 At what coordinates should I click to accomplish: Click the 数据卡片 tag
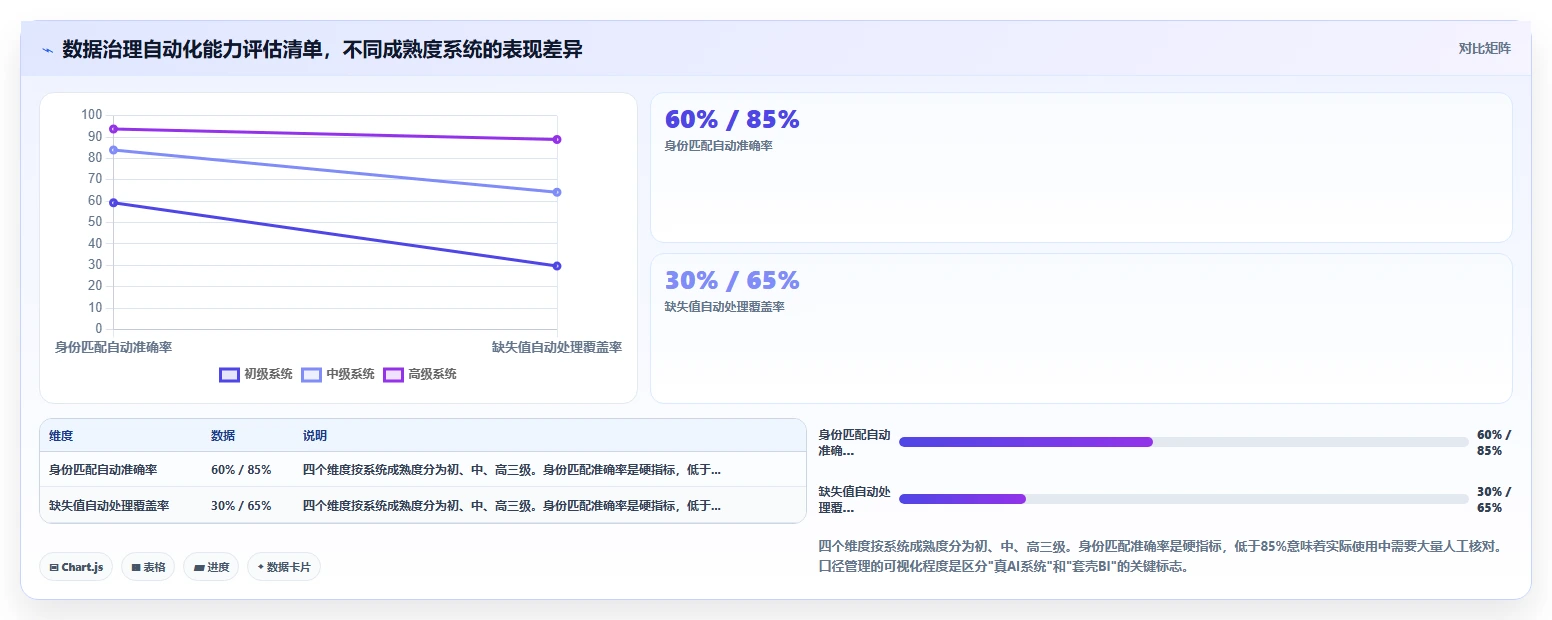pos(284,567)
